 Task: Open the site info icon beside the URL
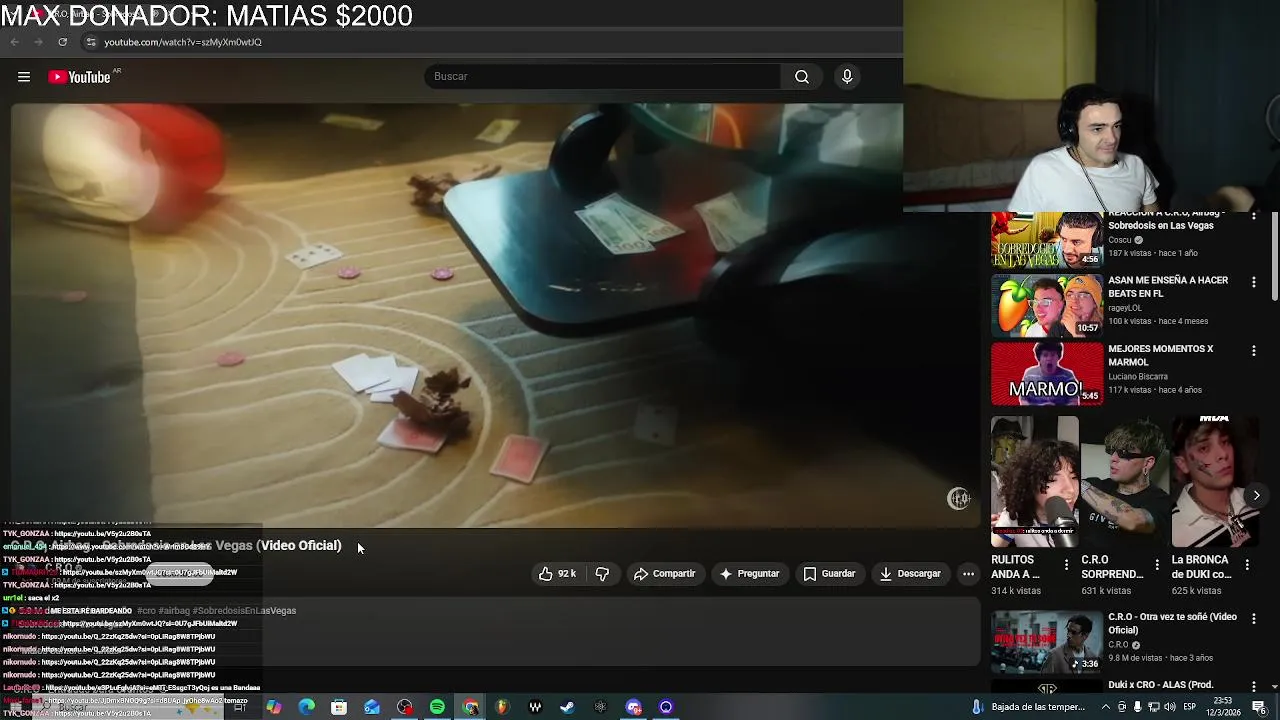point(91,42)
